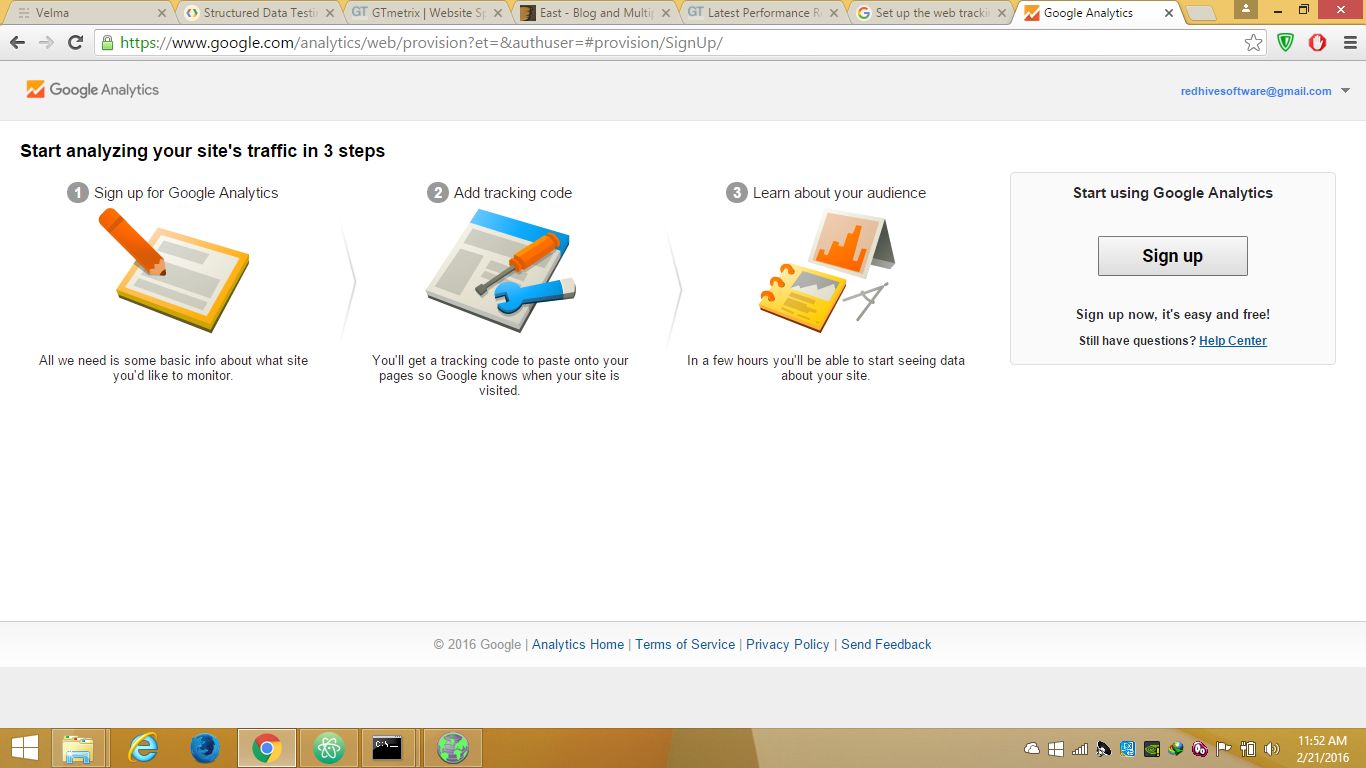Close the Google Analytics tab
The image size is (1366, 768).
(1168, 13)
